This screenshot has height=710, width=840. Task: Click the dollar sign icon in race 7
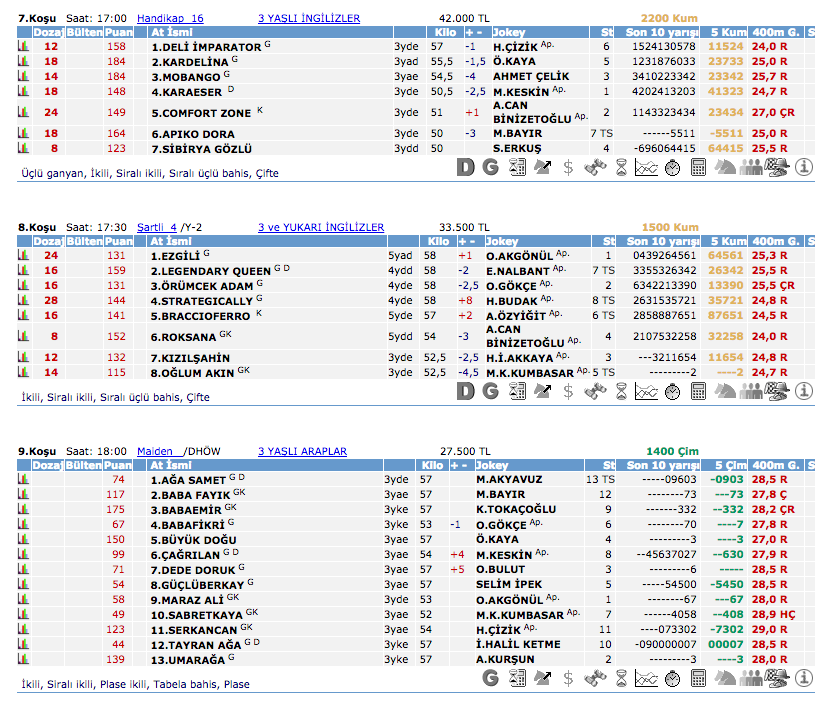click(x=568, y=167)
